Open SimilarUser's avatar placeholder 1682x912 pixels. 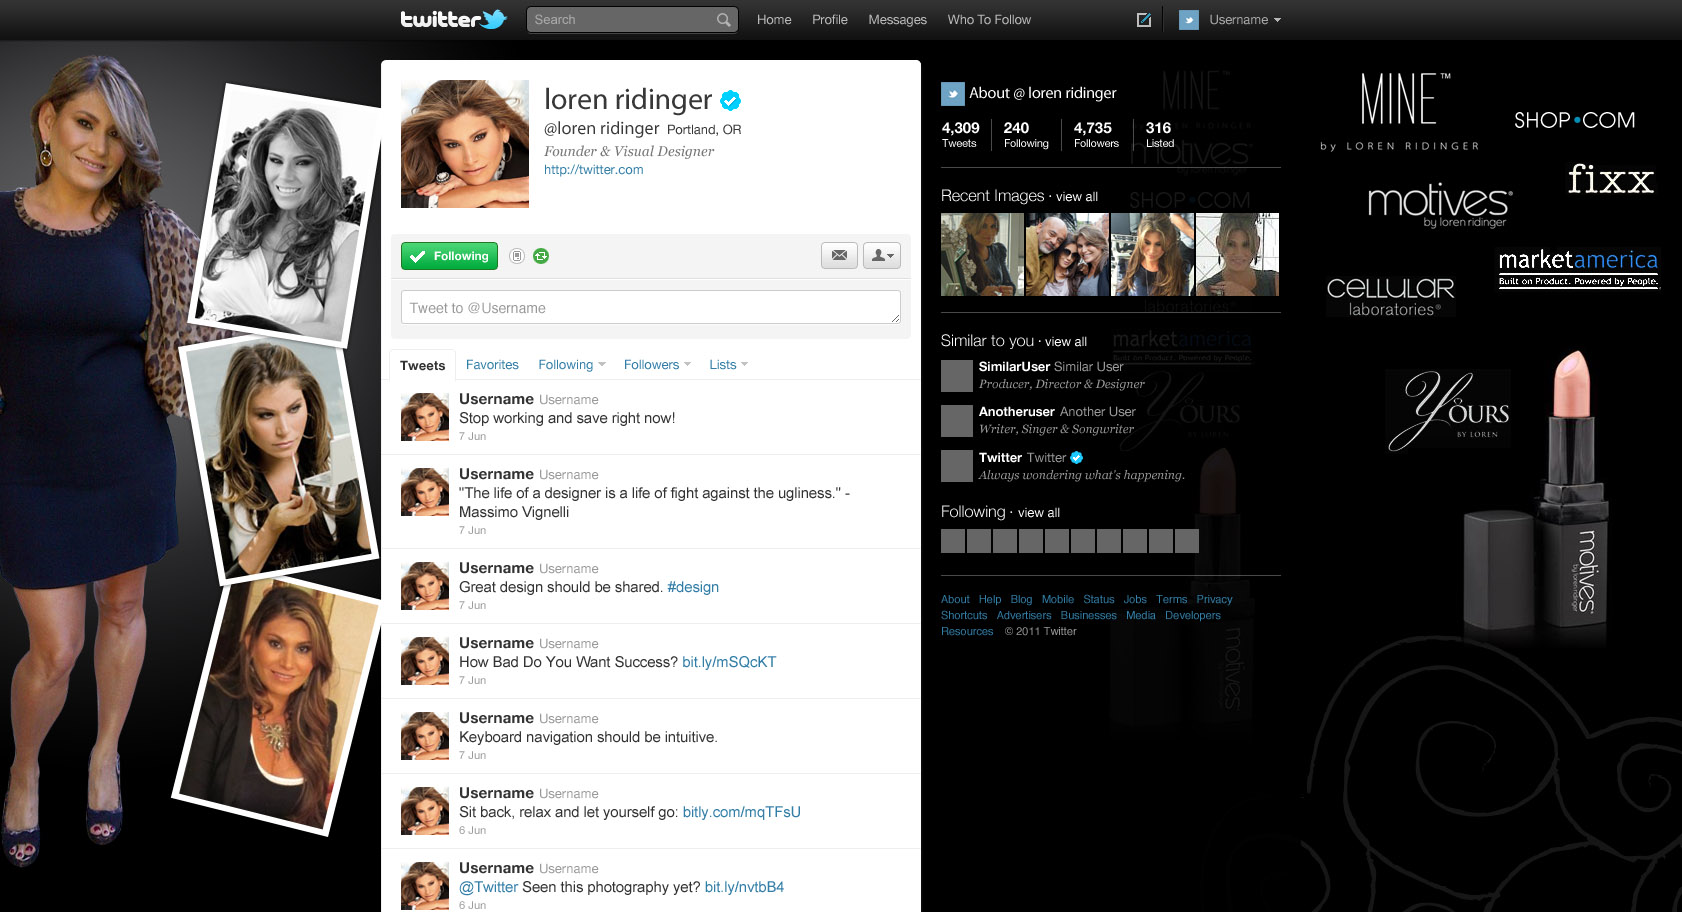[x=957, y=376]
